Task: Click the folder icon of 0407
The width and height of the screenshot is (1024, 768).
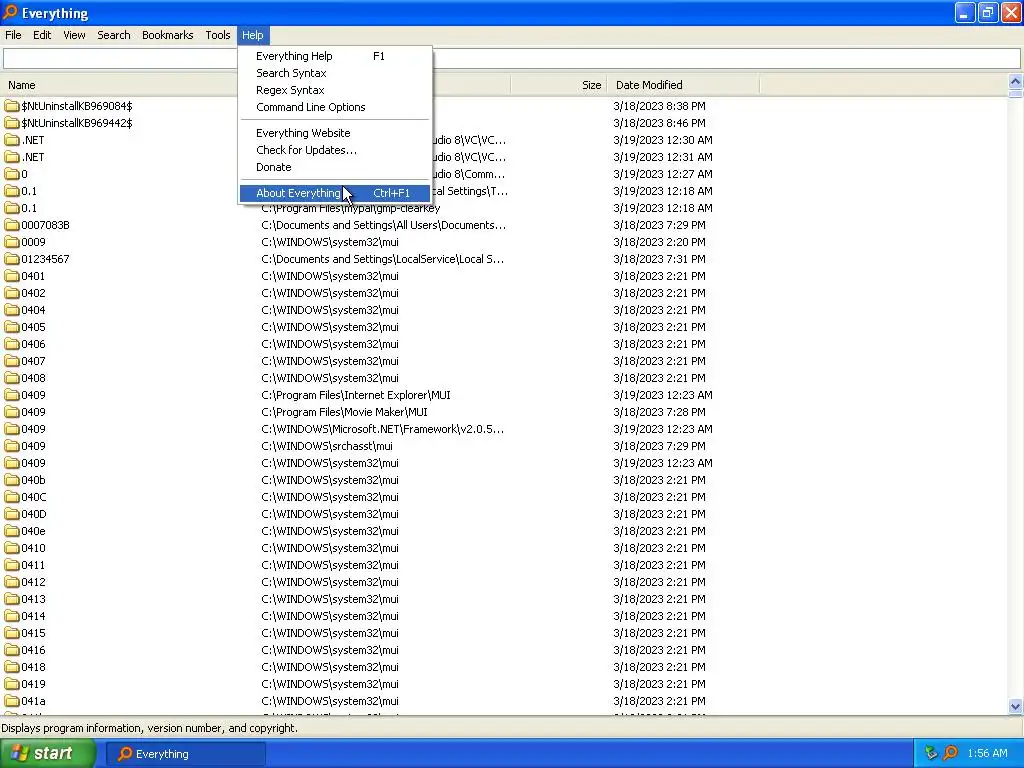Action: tap(12, 360)
